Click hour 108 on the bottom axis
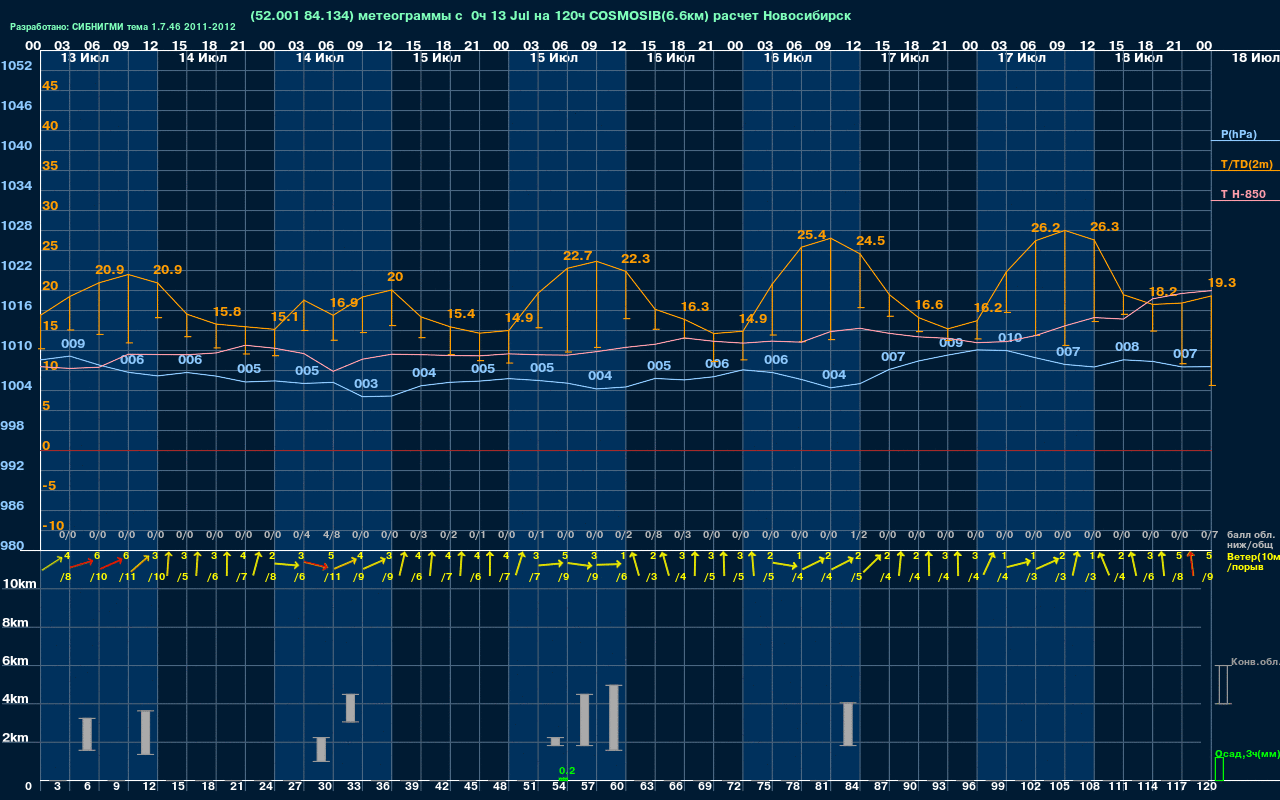The image size is (1280, 800). [1090, 788]
